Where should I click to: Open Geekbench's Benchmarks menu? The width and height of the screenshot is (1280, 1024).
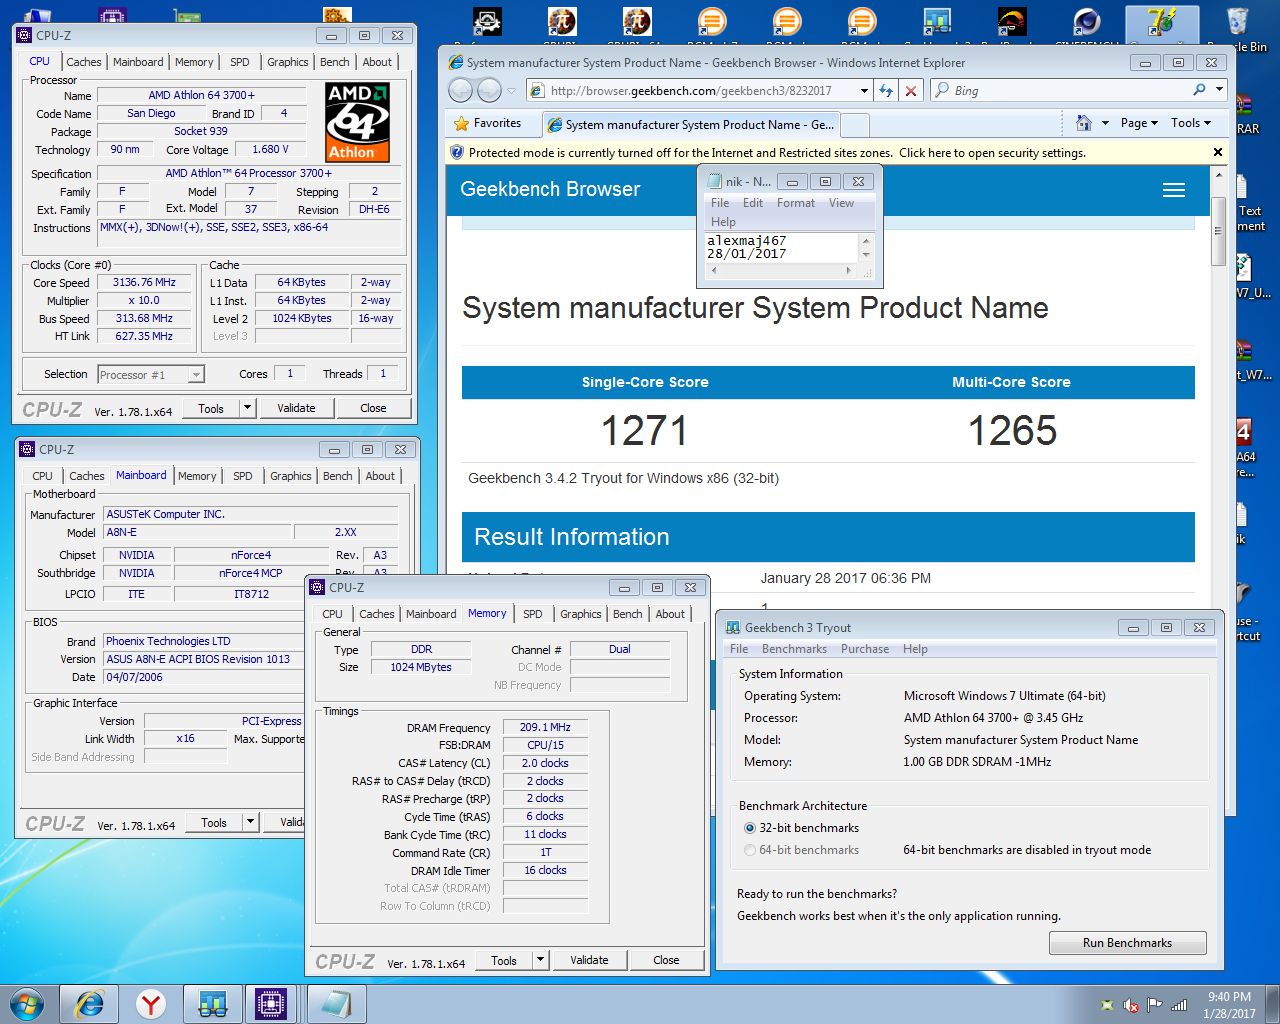[x=794, y=649]
